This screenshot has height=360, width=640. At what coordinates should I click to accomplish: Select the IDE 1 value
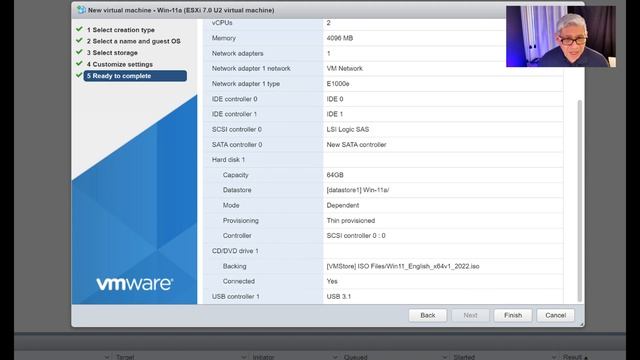[x=335, y=114]
